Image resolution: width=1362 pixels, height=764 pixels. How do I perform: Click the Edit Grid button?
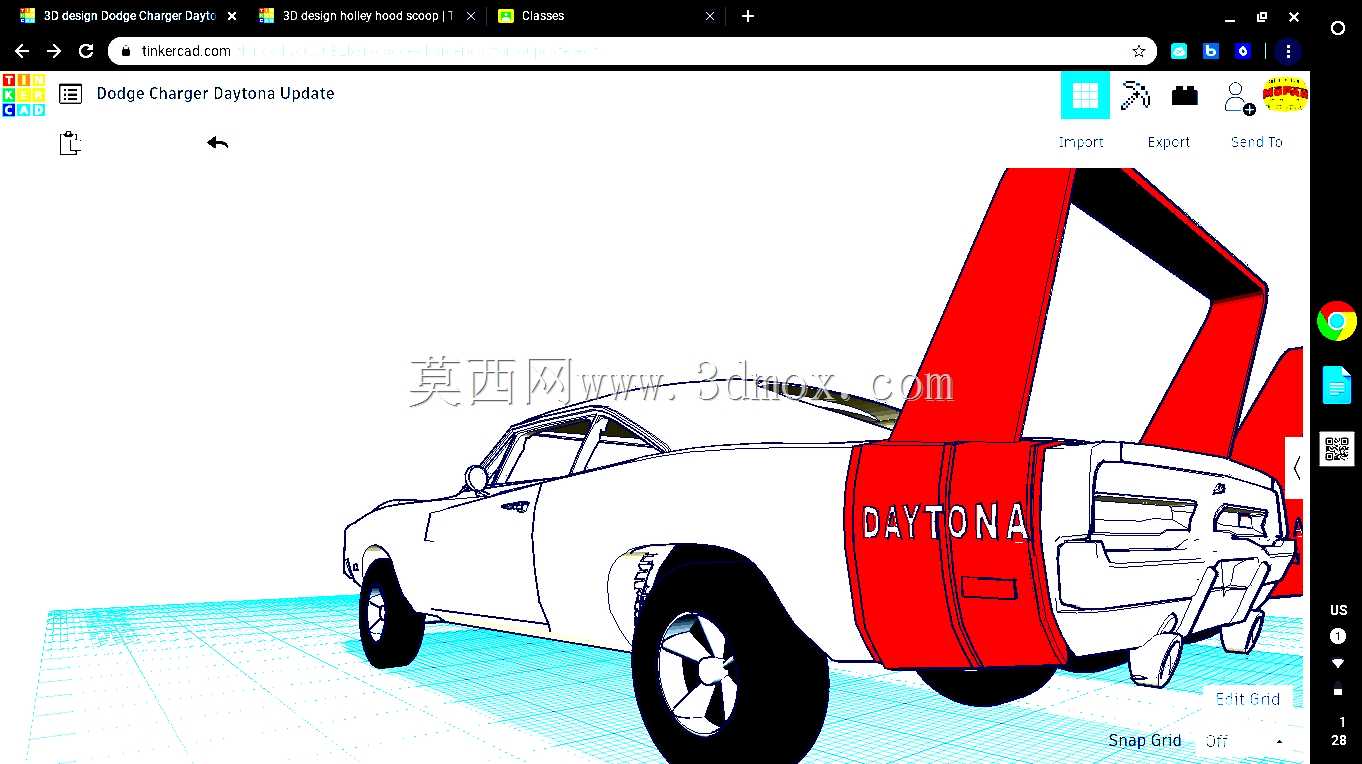point(1248,699)
